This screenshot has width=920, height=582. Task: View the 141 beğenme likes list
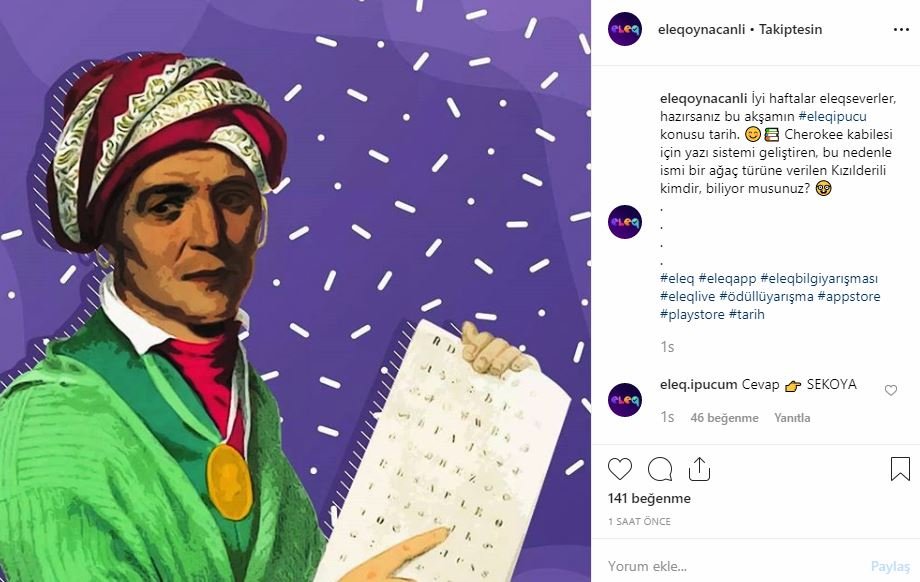pos(650,499)
